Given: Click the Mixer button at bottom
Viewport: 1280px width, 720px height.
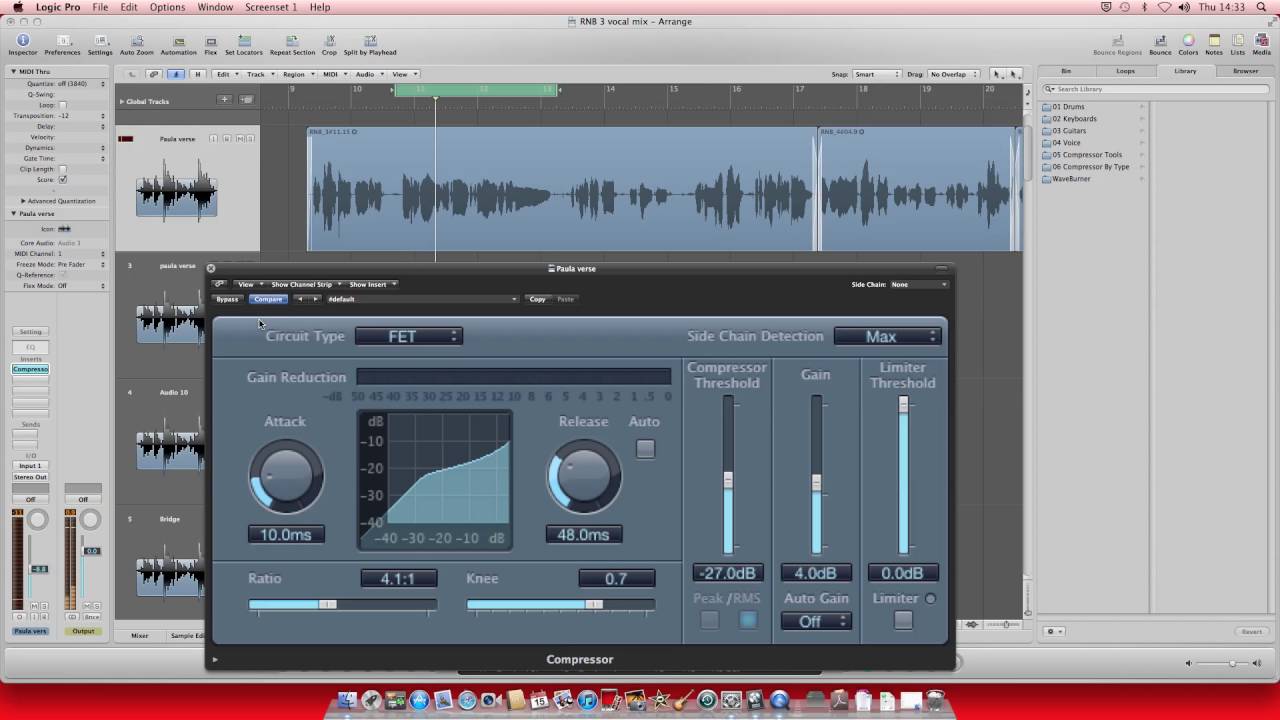Looking at the screenshot, I should [x=139, y=635].
